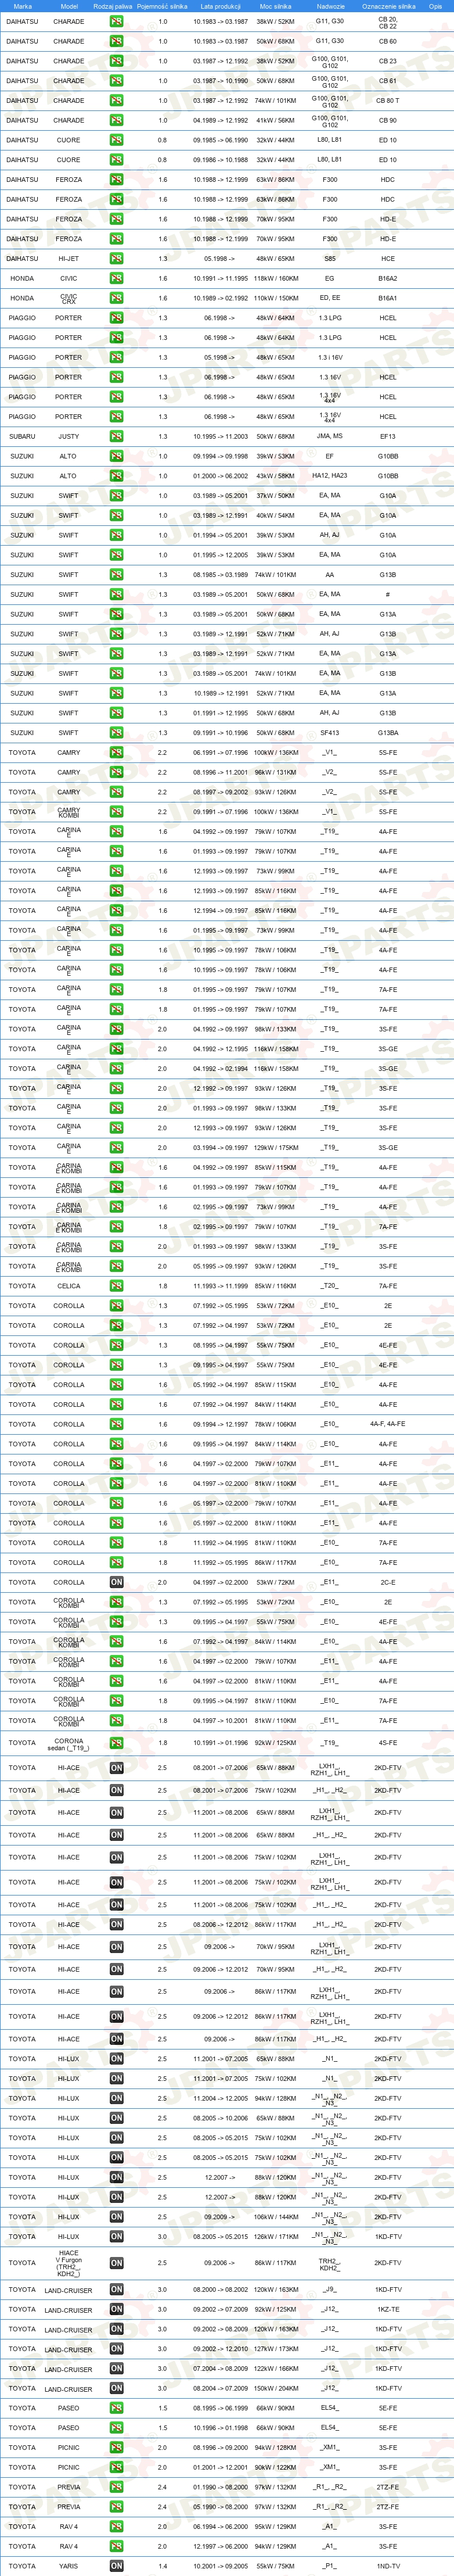The image size is (454, 2576).
Task: Select engine code 1ND-TV
Action: point(387,2566)
